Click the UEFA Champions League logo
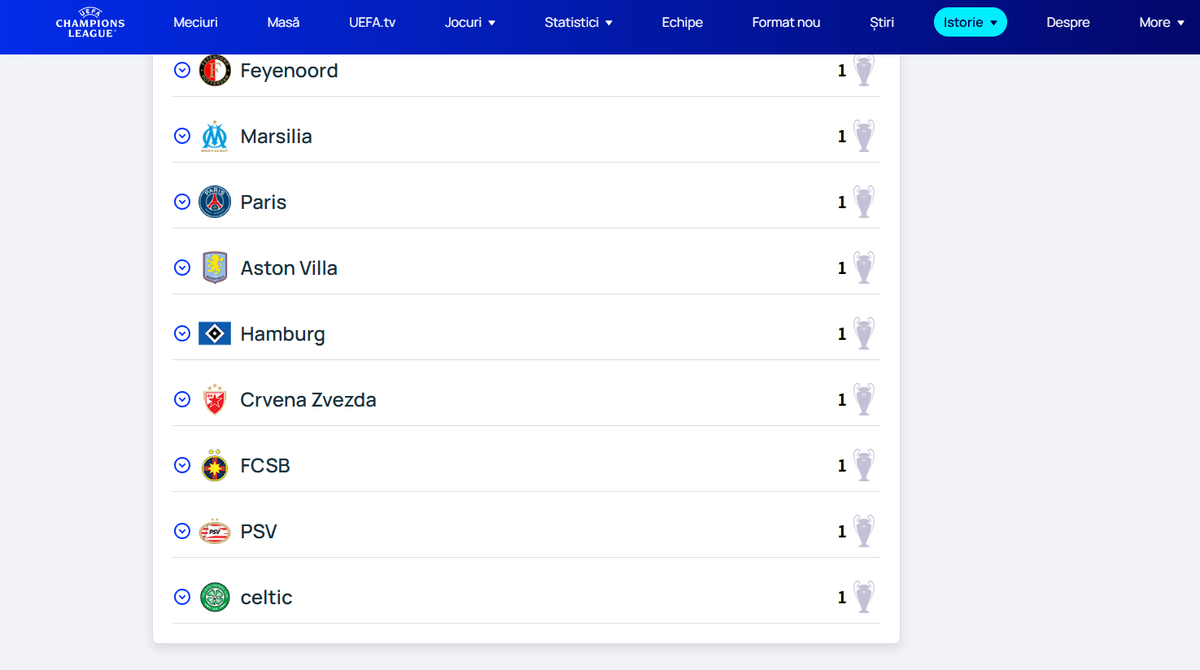Screen dimensions: 1200x670 pyautogui.click(x=90, y=22)
